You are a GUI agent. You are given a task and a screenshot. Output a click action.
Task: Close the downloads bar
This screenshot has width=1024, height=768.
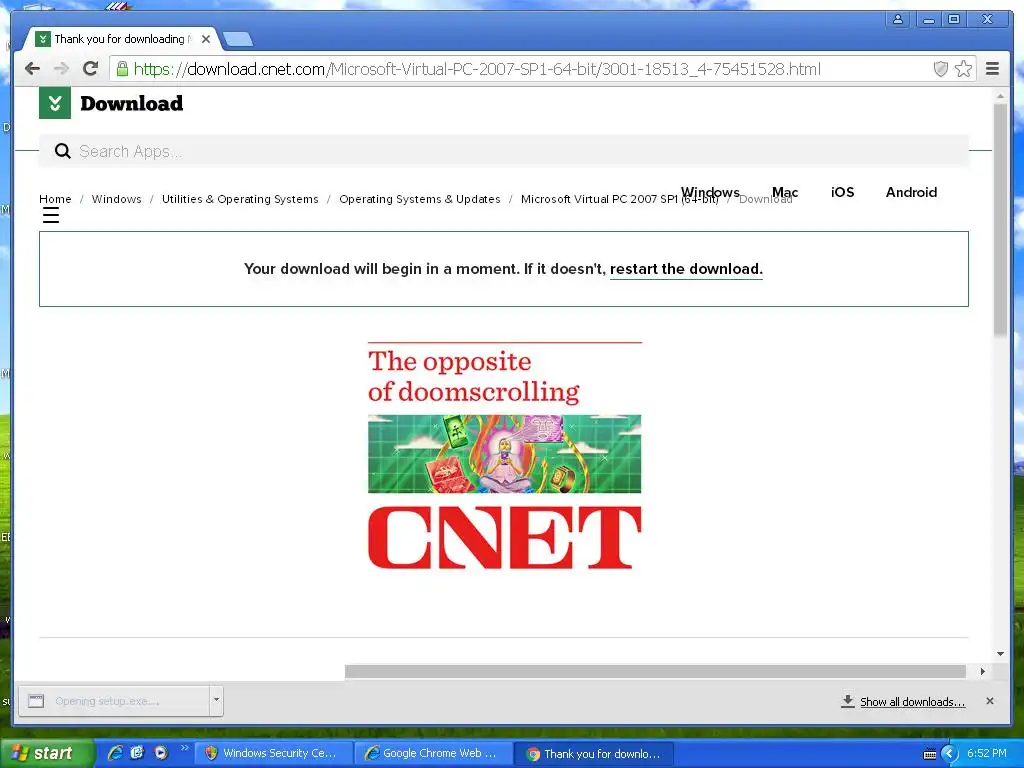990,701
